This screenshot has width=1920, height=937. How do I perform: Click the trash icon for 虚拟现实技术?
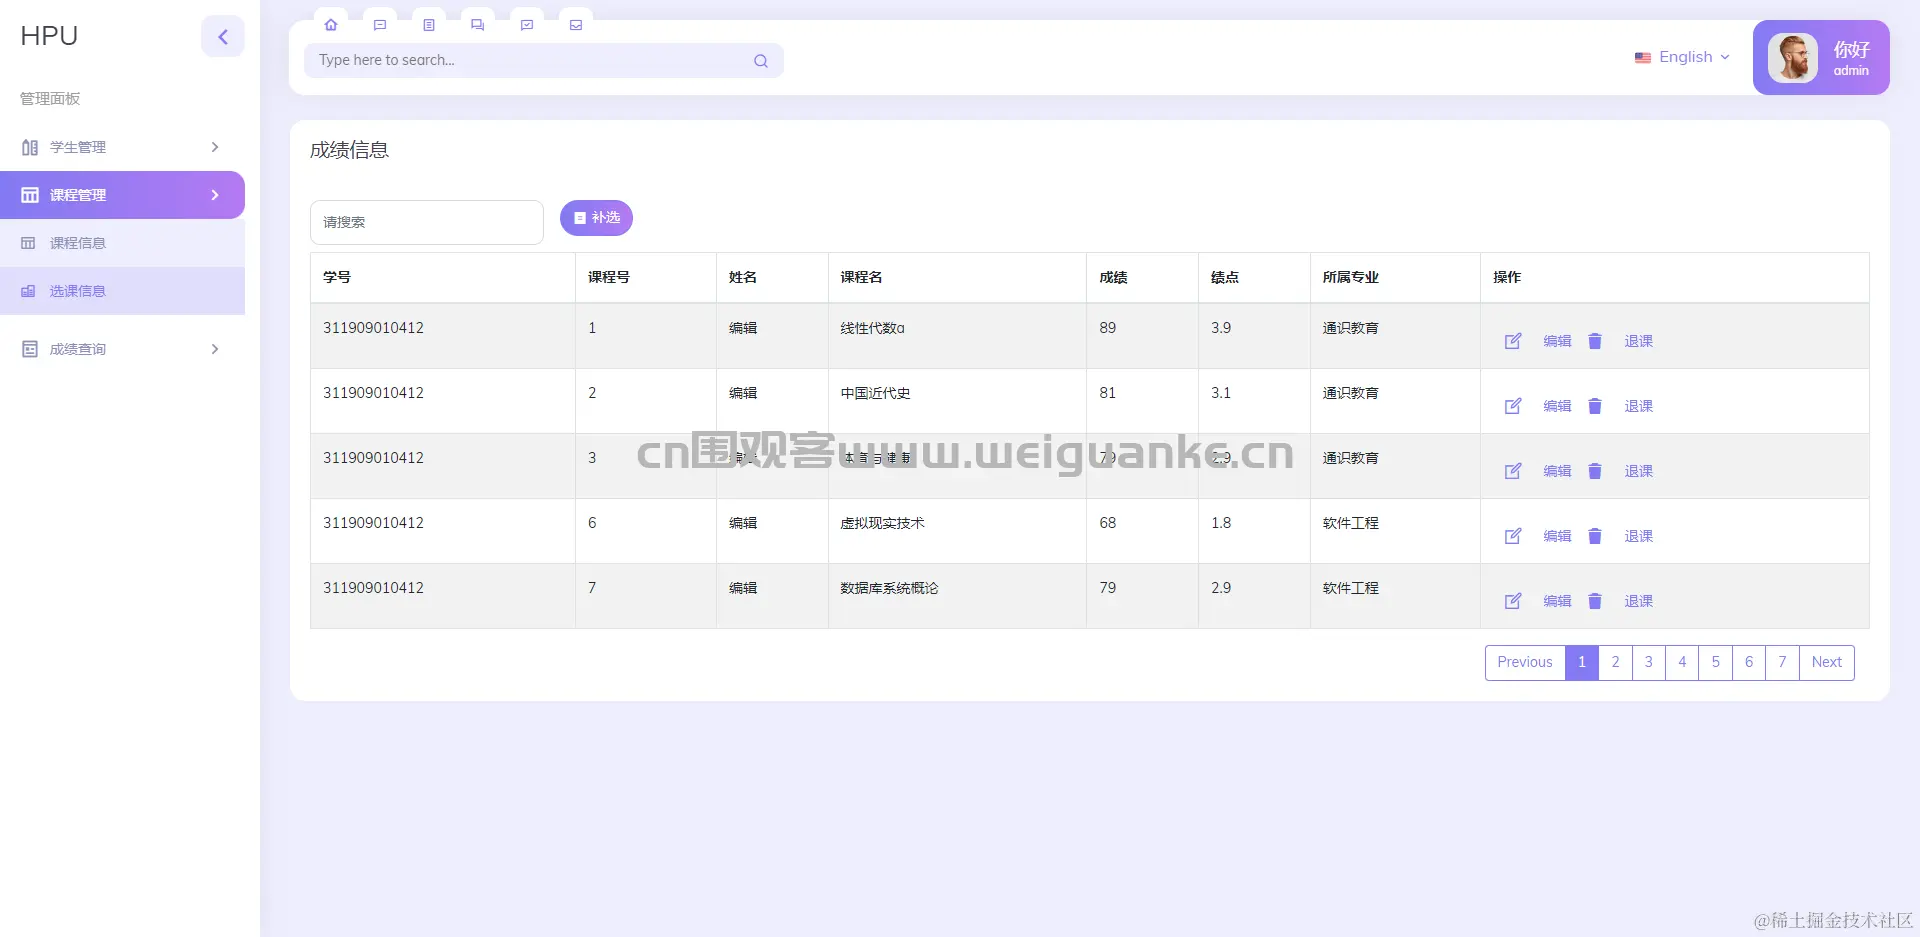click(x=1595, y=536)
